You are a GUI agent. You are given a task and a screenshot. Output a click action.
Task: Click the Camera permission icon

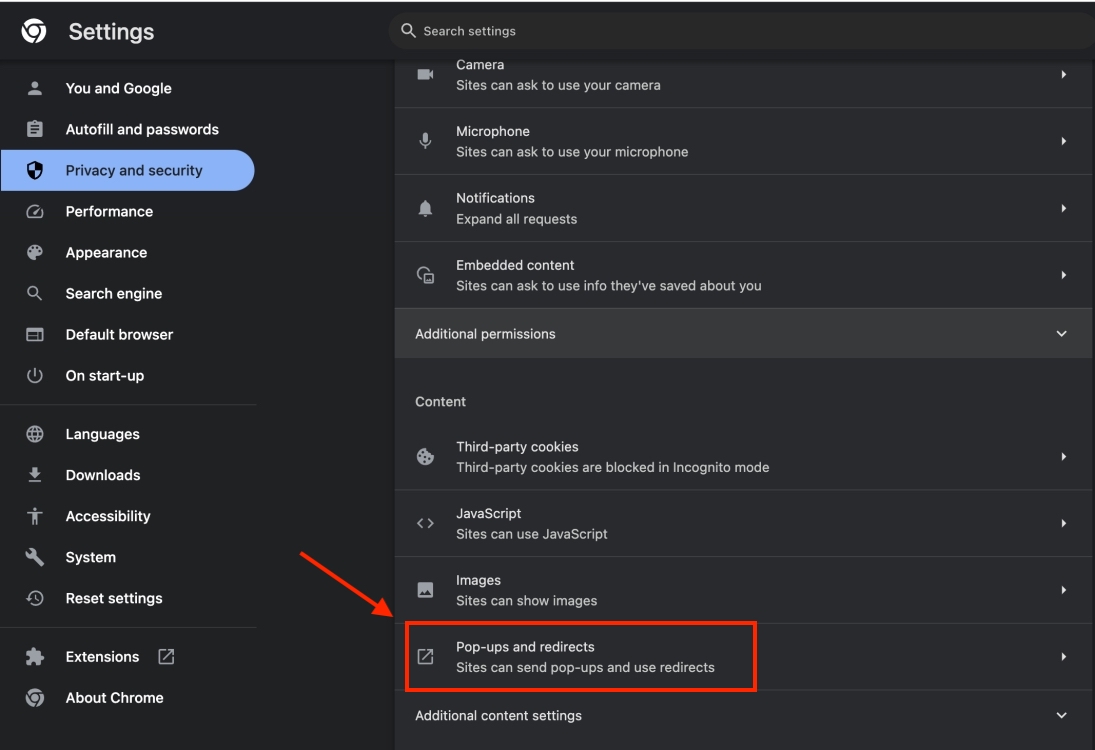coord(425,74)
